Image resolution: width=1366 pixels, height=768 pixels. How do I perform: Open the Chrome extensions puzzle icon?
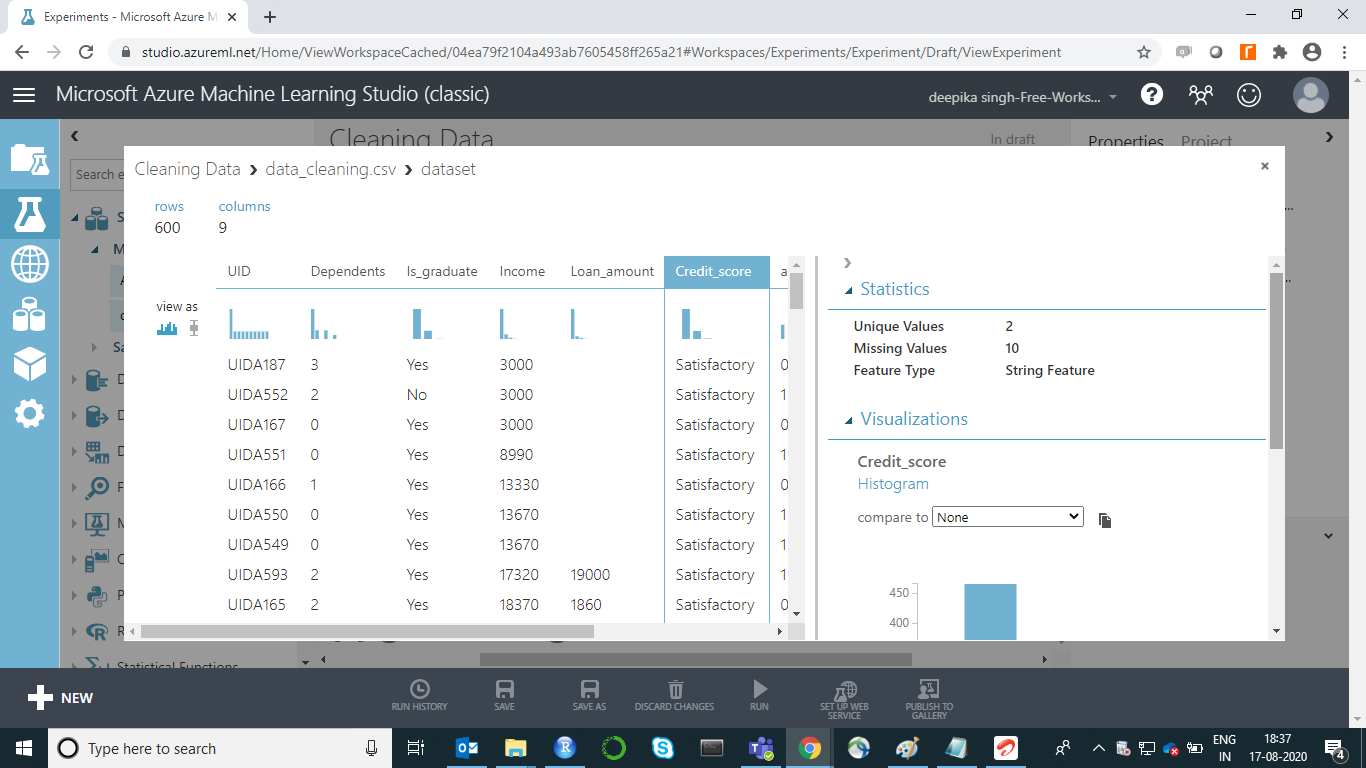pos(1279,52)
